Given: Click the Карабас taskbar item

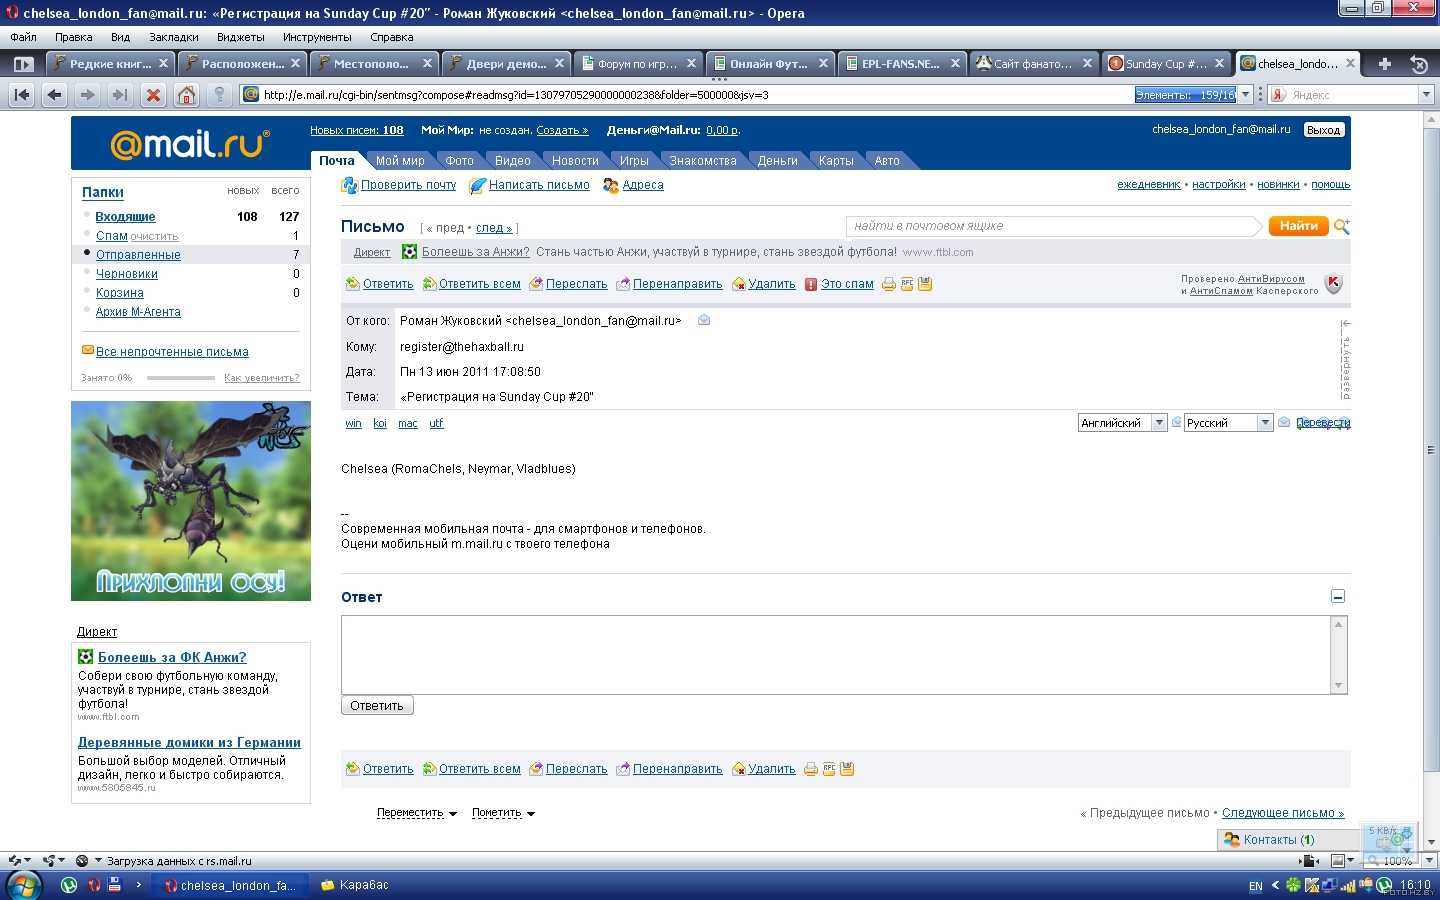Looking at the screenshot, I should click(x=364, y=885).
